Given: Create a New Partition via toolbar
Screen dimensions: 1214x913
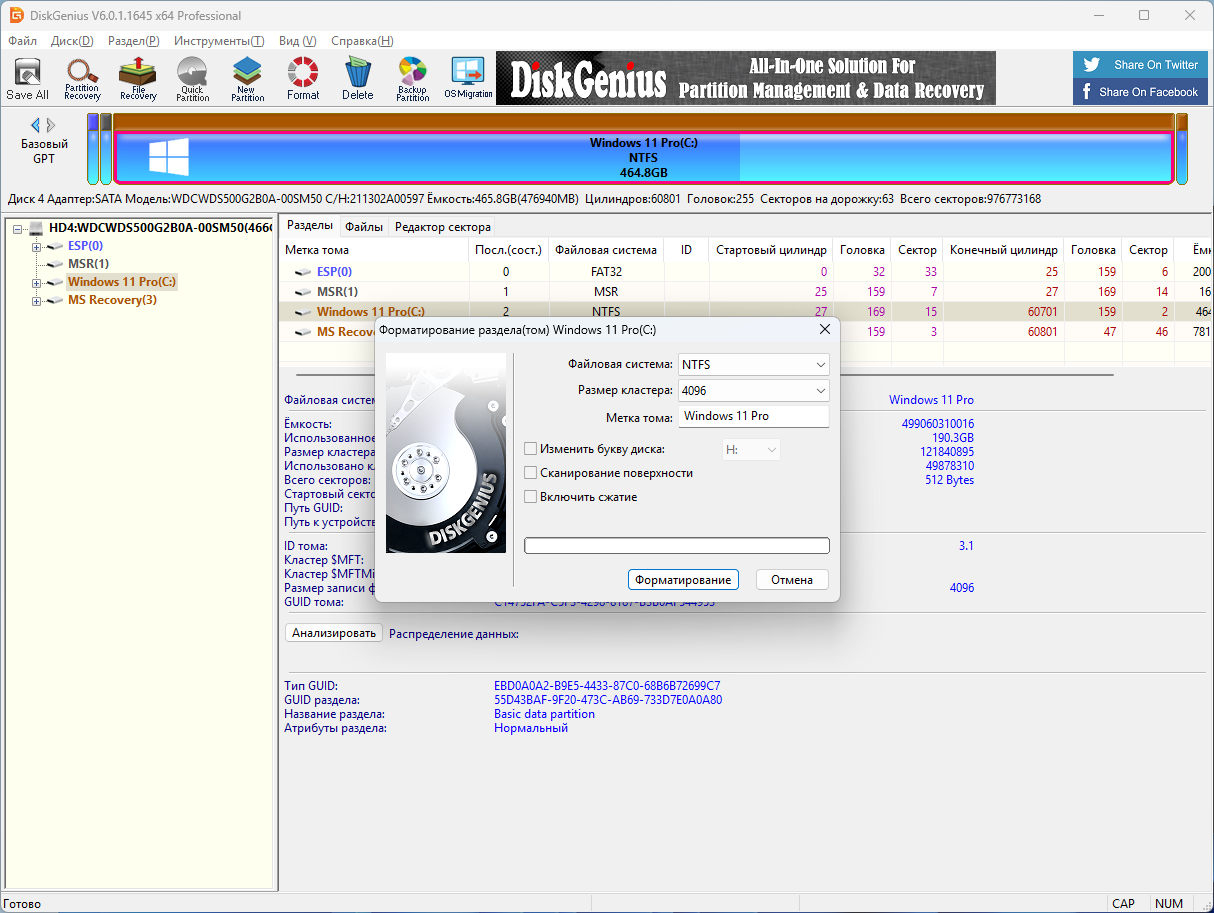Looking at the screenshot, I should (247, 79).
